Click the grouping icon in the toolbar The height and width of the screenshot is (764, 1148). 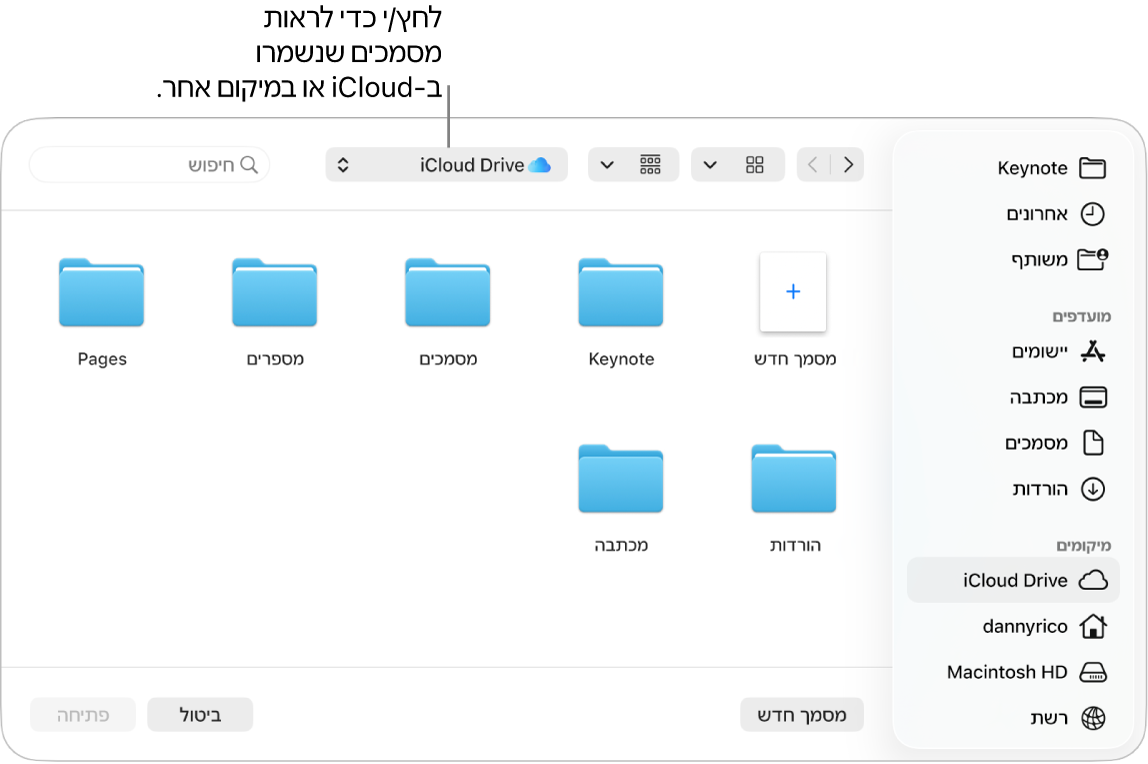coord(650,165)
